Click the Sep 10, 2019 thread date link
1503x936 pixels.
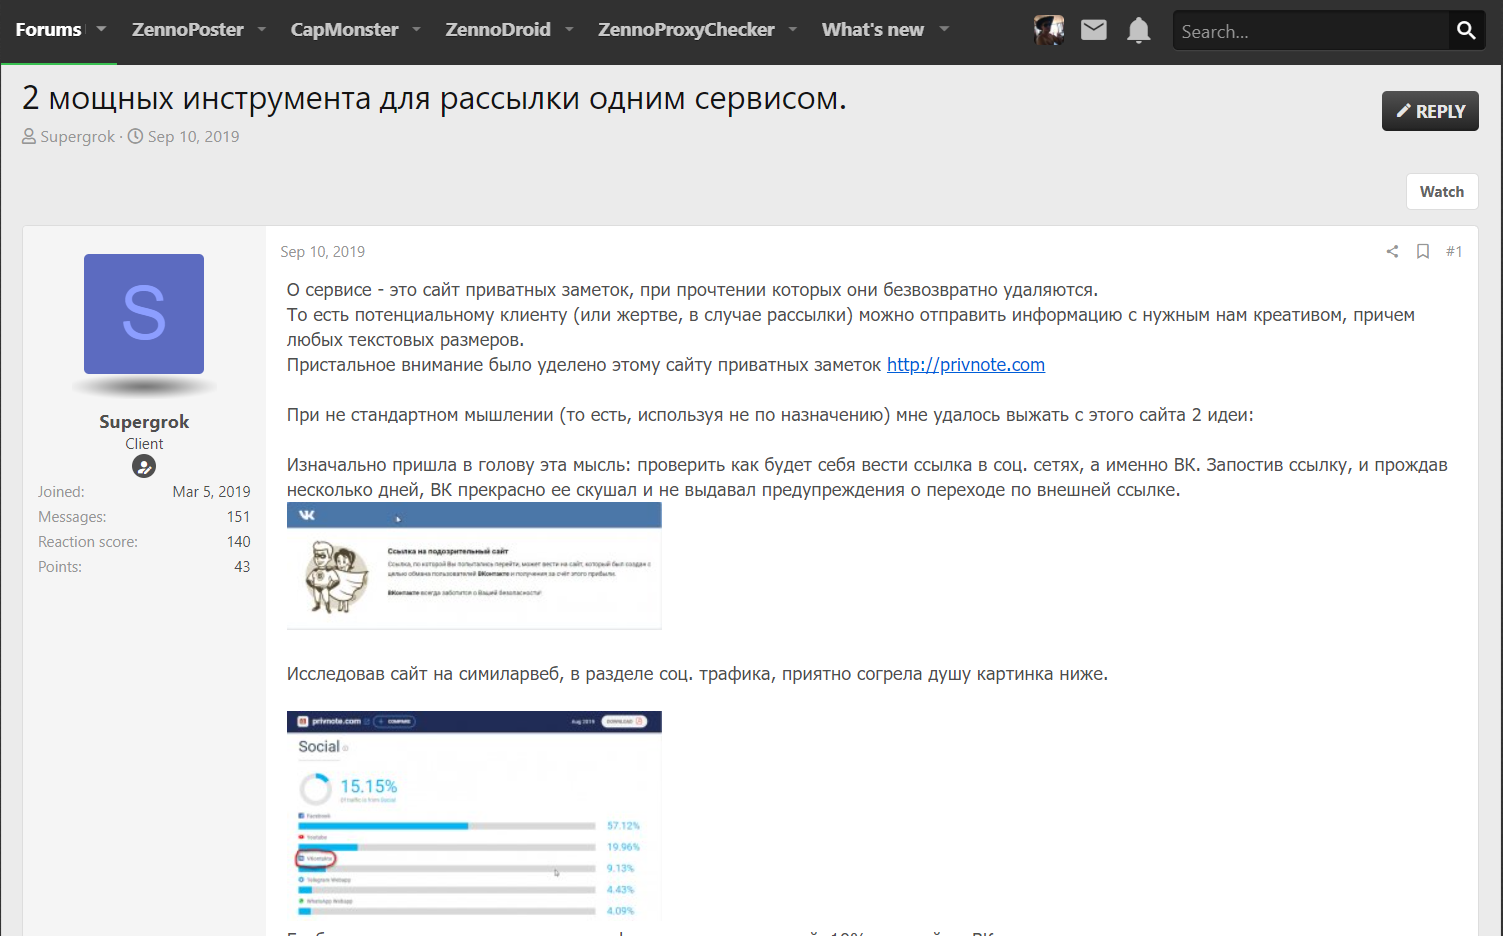pos(194,137)
